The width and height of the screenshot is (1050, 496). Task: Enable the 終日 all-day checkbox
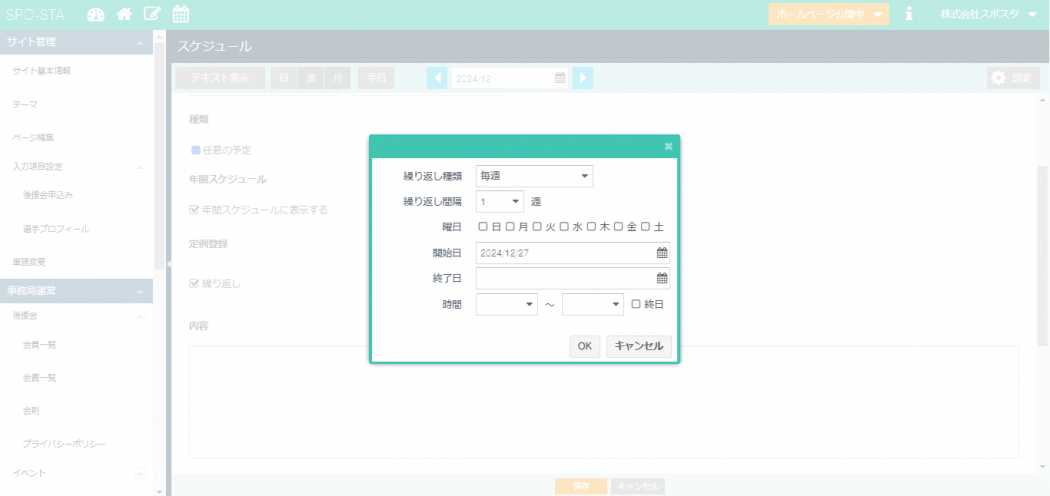[x=636, y=304]
